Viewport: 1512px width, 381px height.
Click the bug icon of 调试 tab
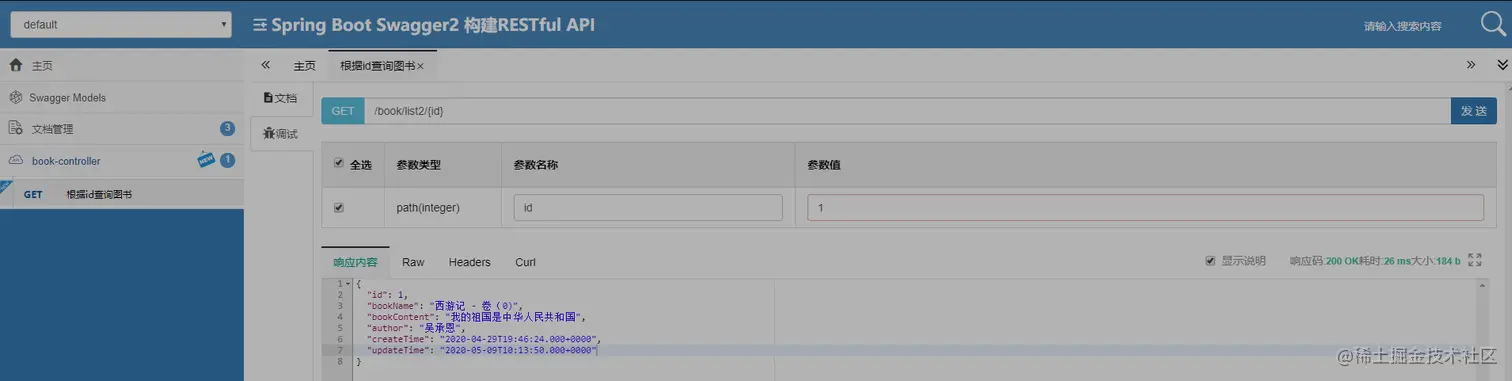point(268,133)
